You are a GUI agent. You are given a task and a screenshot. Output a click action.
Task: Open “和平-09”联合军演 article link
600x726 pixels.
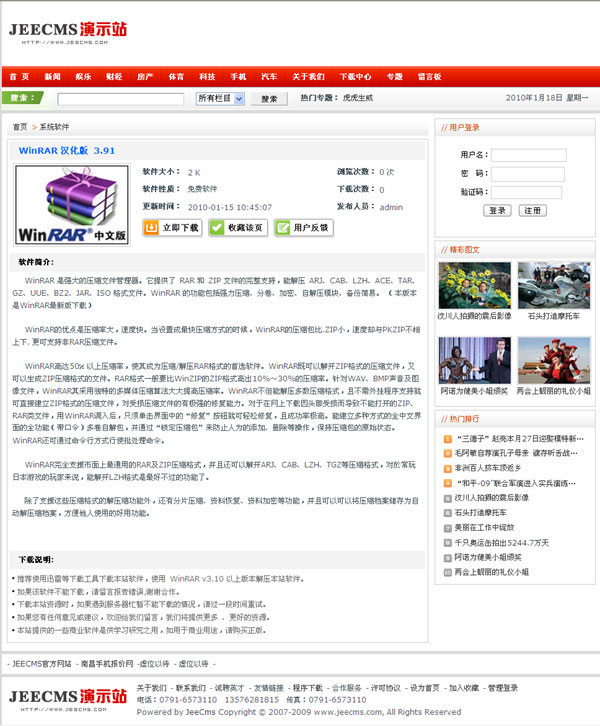point(516,483)
